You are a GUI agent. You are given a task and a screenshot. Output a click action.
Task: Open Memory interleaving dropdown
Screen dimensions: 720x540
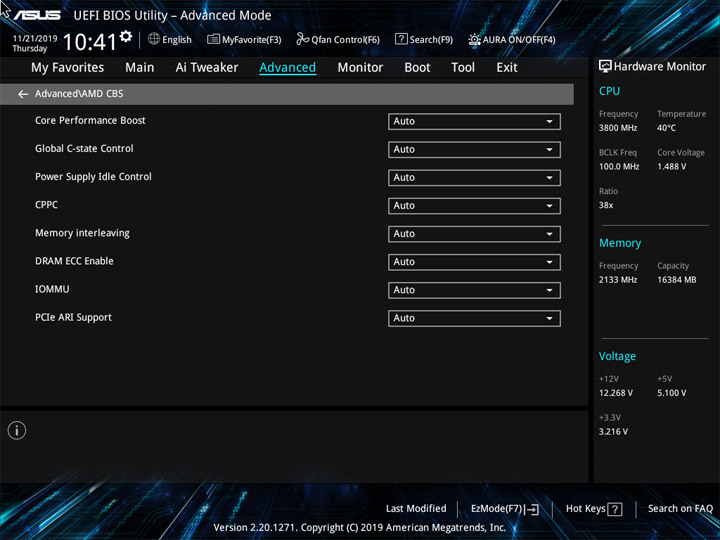(x=474, y=234)
